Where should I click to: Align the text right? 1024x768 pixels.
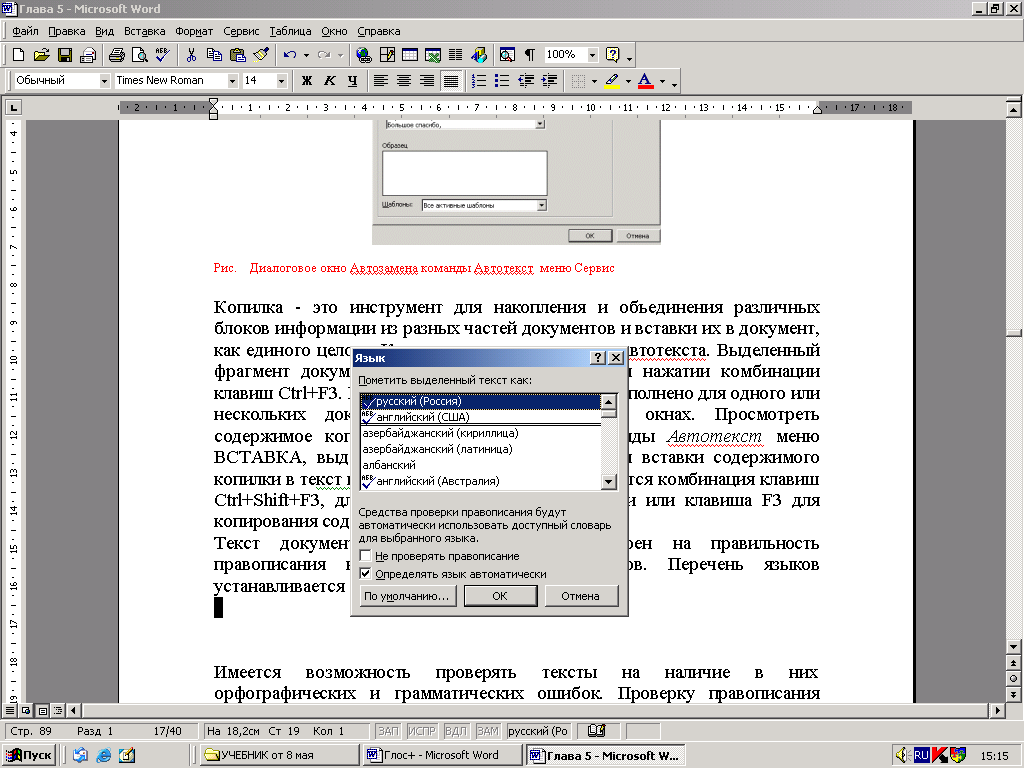pyautogui.click(x=427, y=80)
